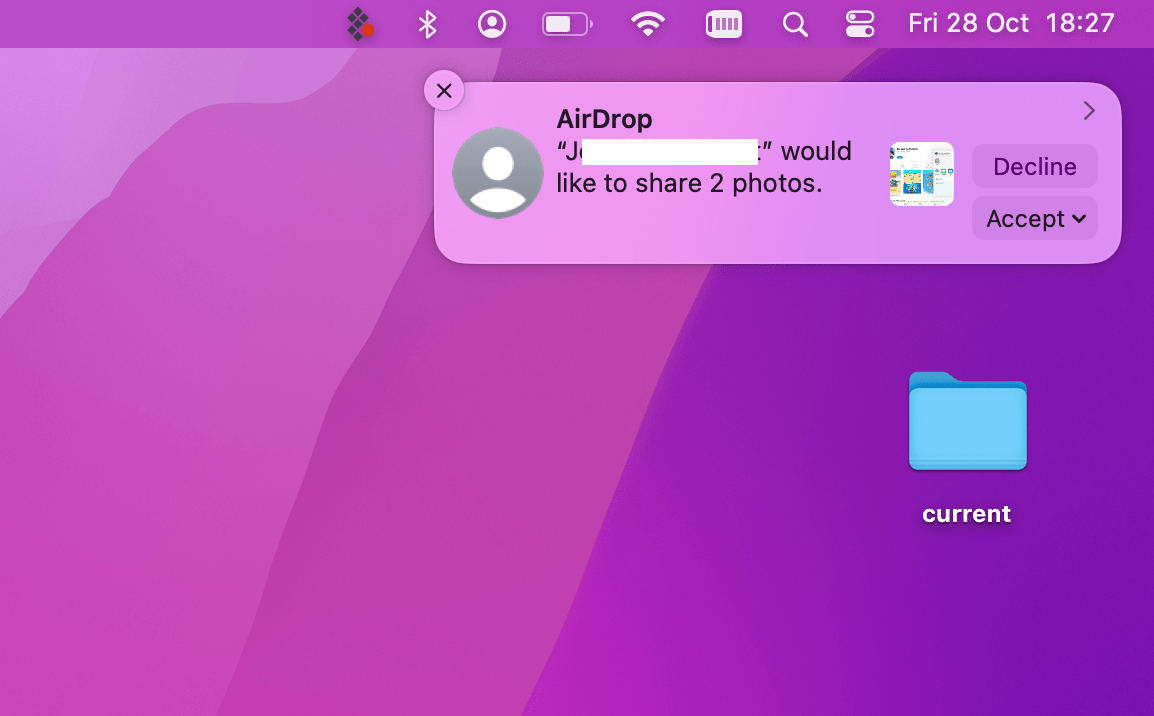Open the Accept options dropdown

point(1078,218)
